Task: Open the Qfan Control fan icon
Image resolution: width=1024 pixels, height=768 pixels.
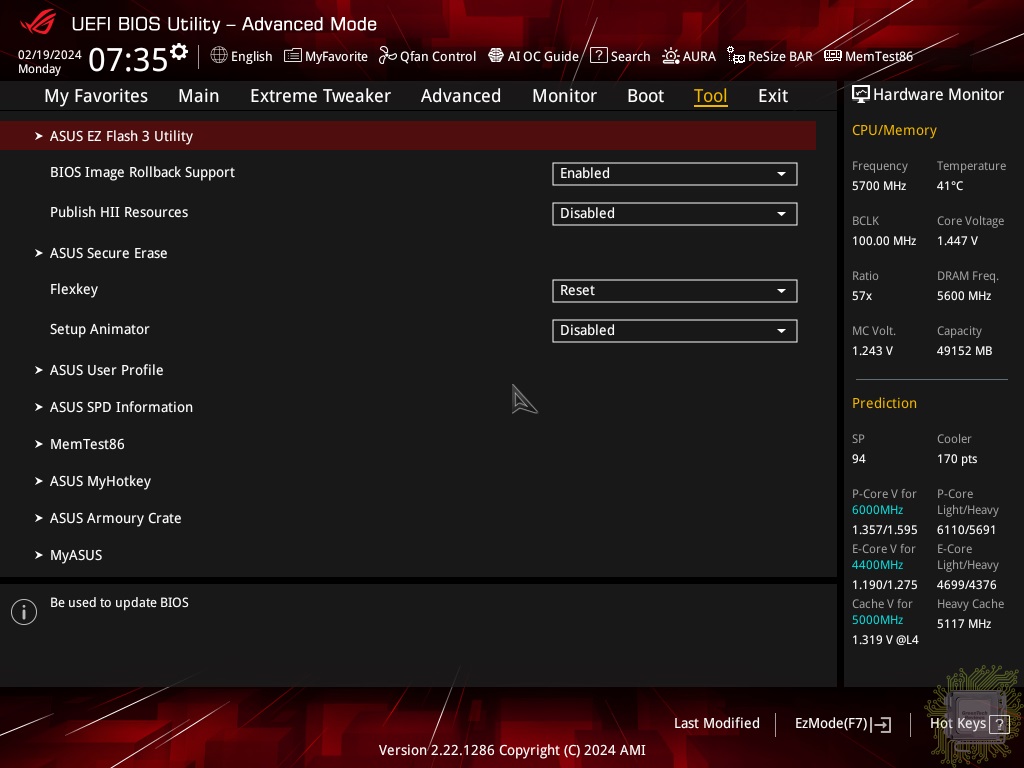Action: [x=388, y=56]
